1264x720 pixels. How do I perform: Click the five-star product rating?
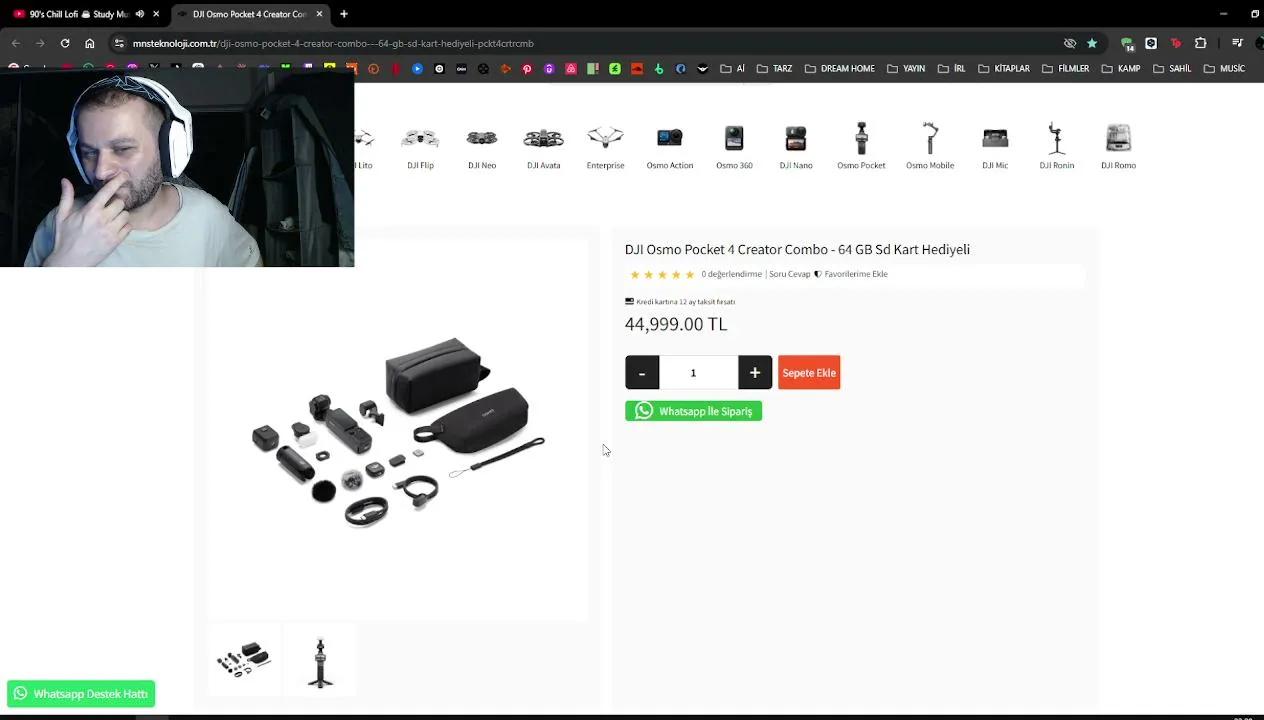661,275
